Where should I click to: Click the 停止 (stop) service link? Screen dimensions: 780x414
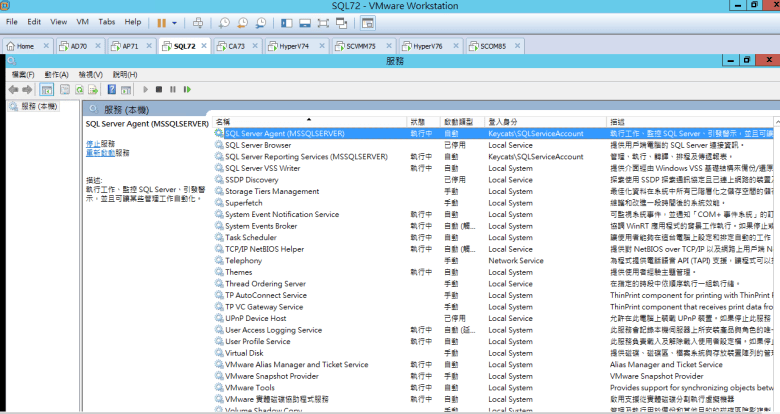point(93,144)
